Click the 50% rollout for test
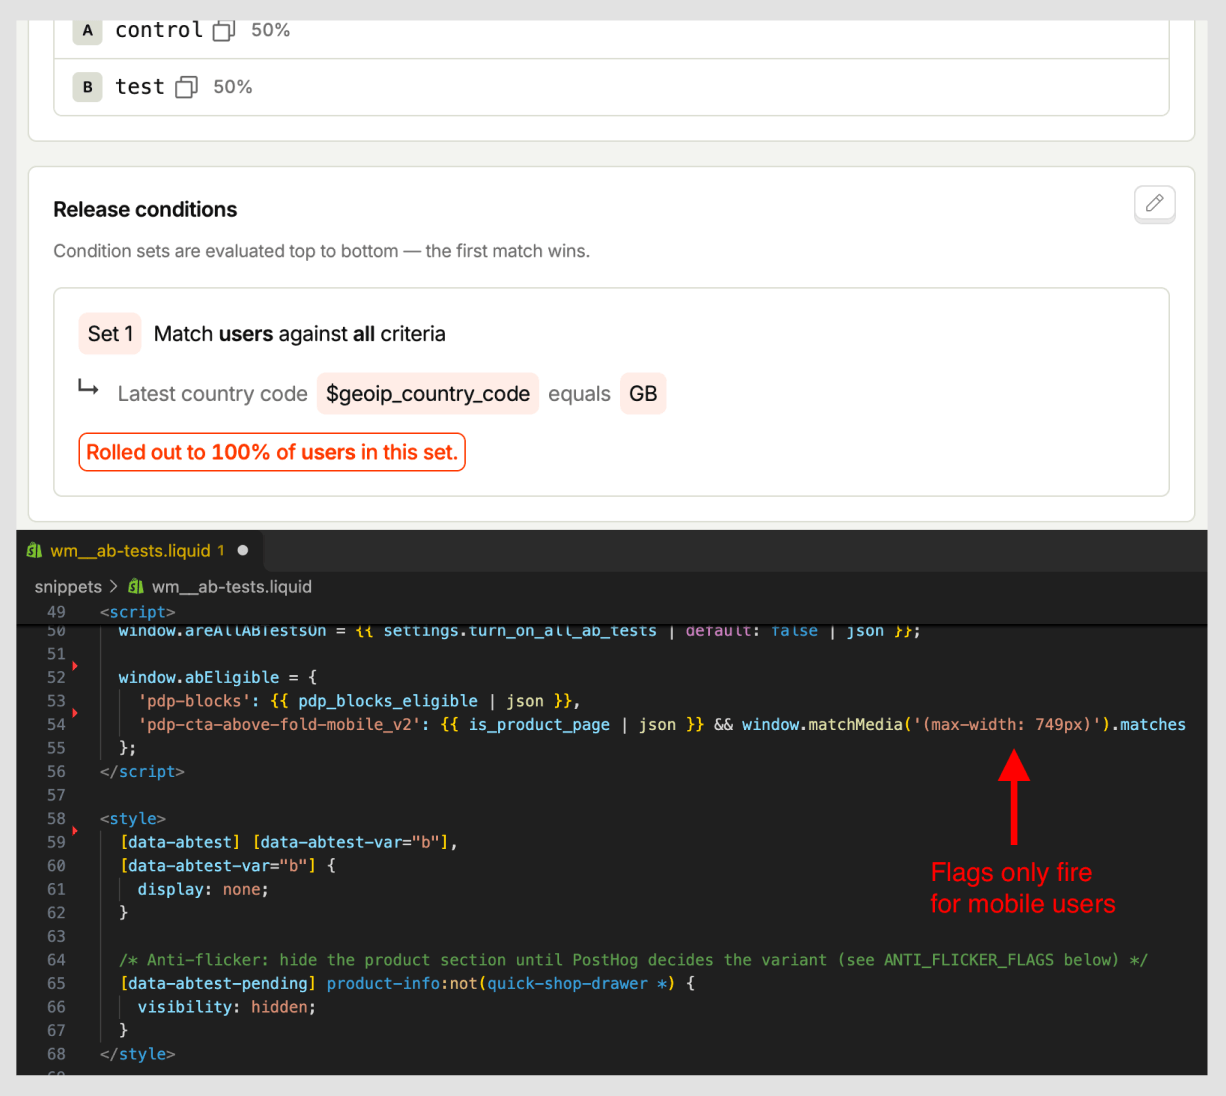The width and height of the screenshot is (1226, 1096). click(x=233, y=87)
